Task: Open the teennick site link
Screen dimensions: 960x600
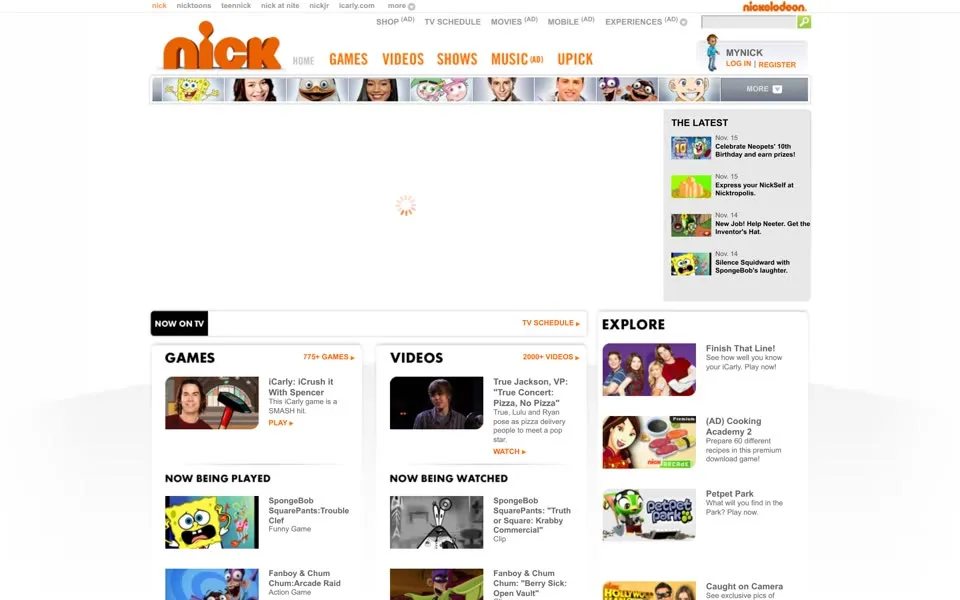Action: [236, 6]
